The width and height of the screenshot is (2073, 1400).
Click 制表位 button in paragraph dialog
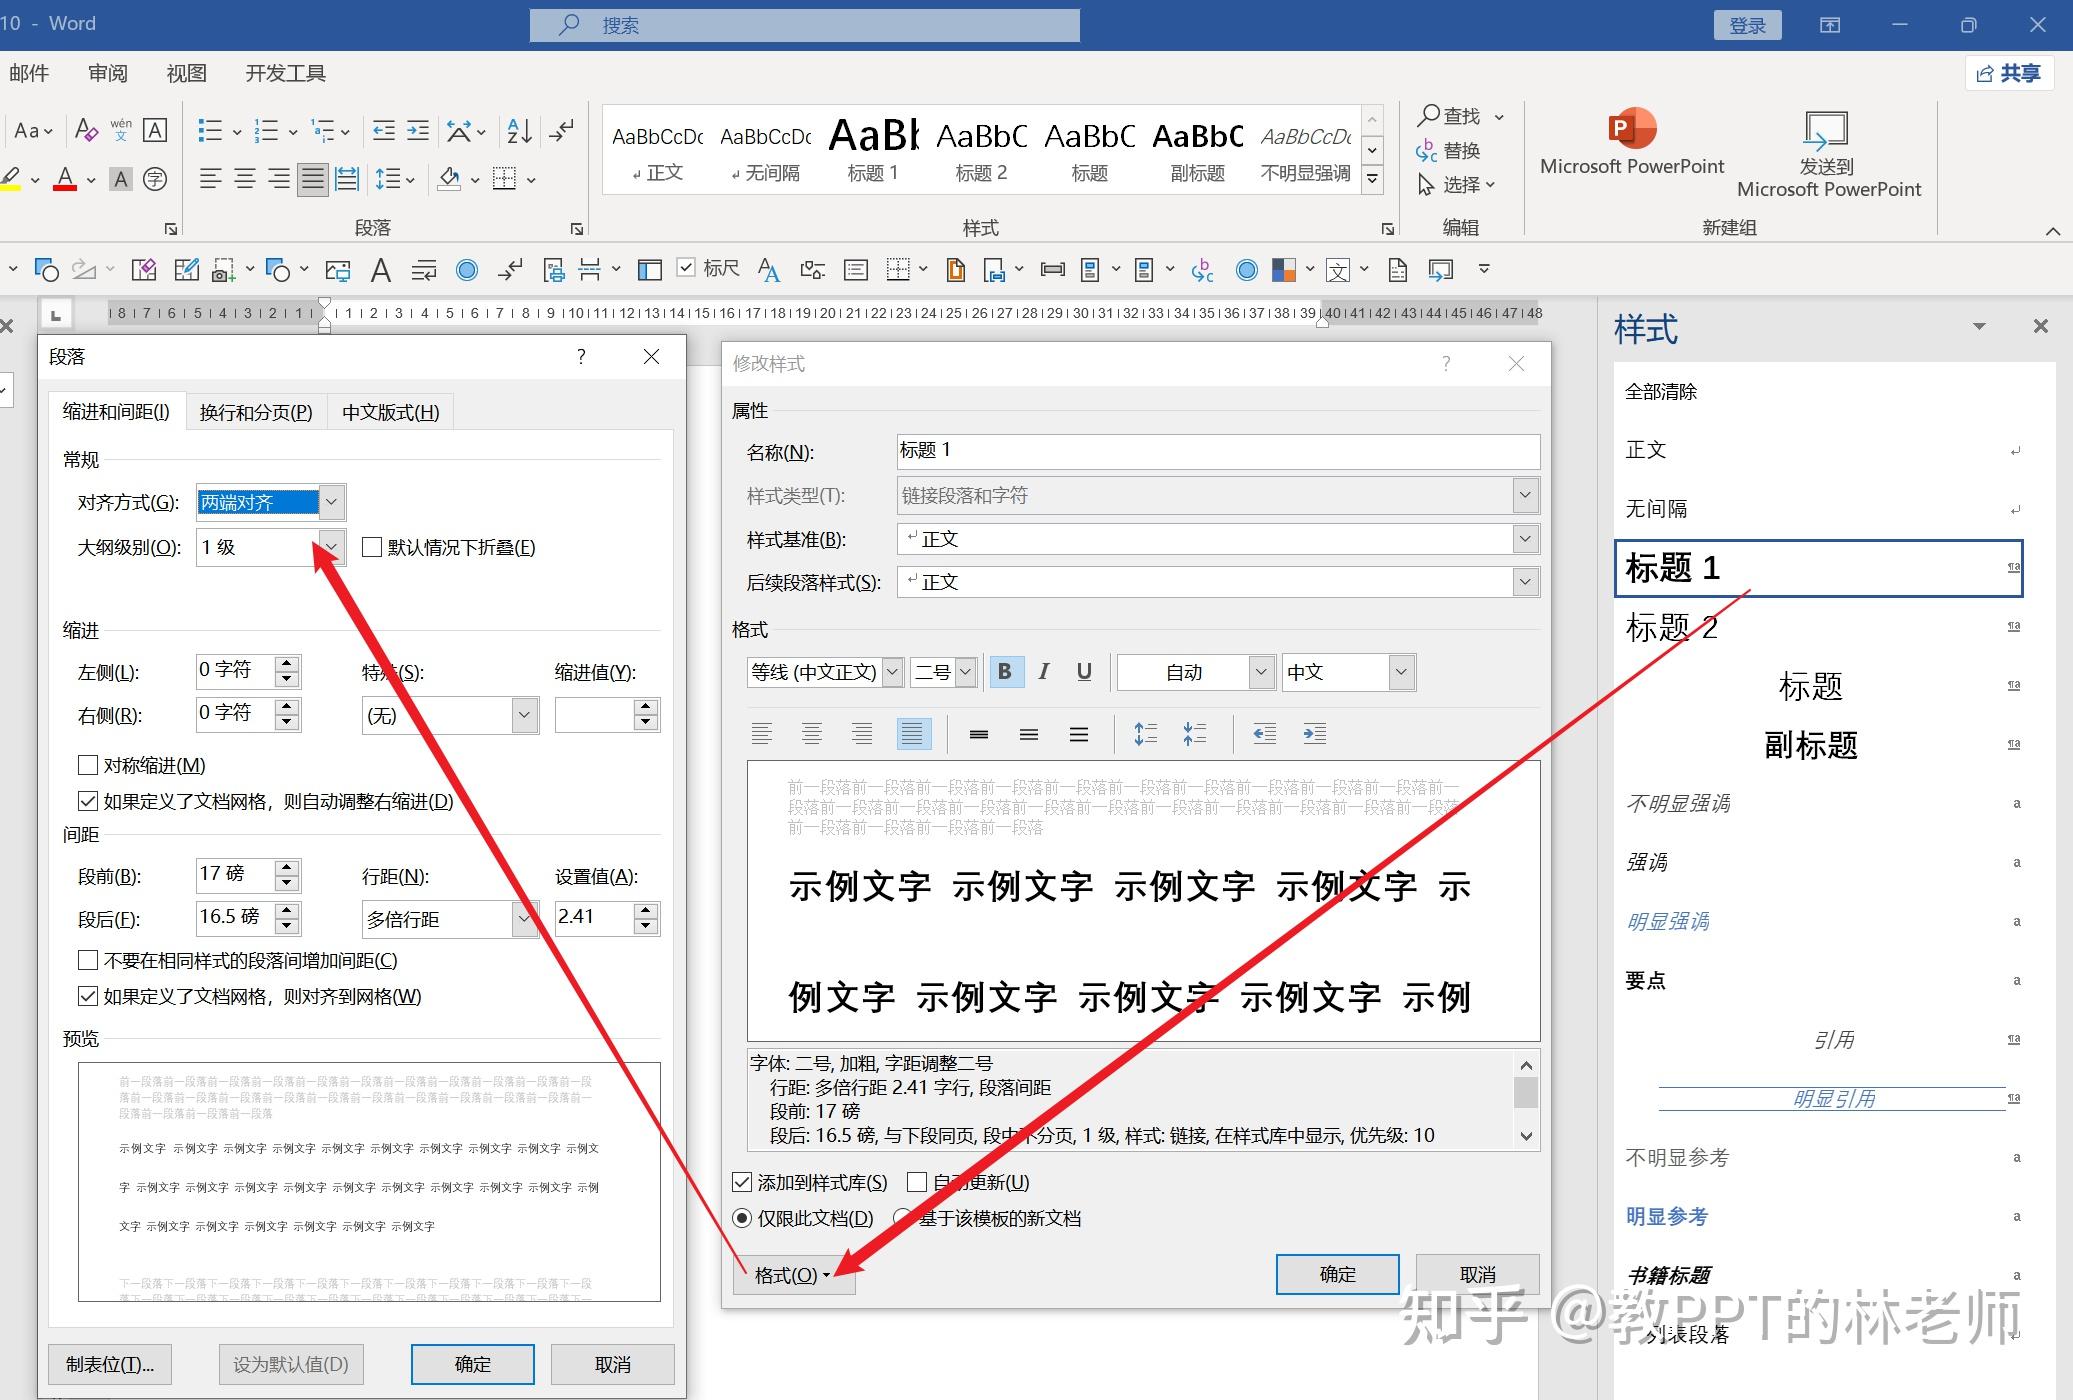tap(110, 1364)
